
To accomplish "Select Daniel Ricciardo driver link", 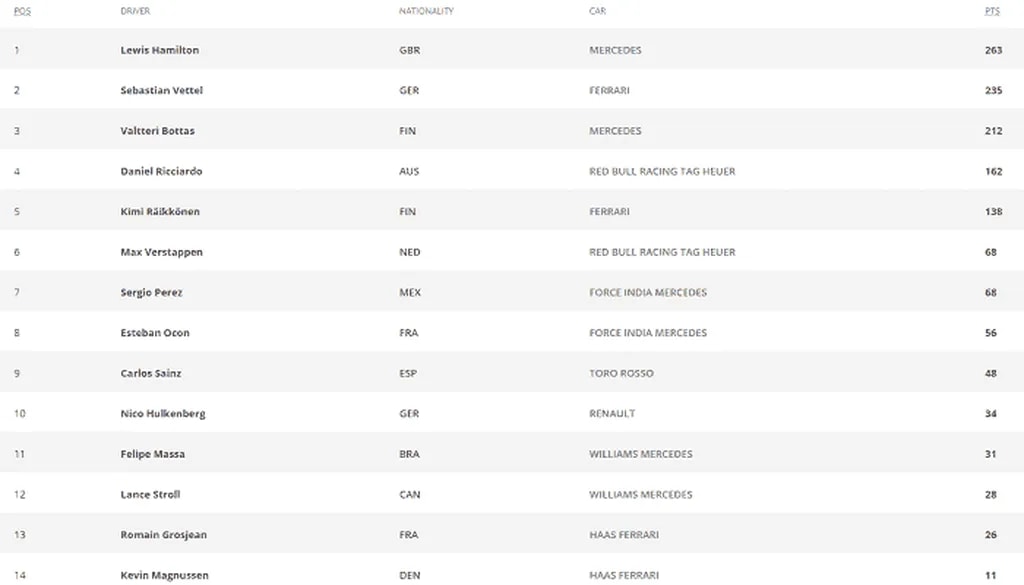I will tap(161, 171).
